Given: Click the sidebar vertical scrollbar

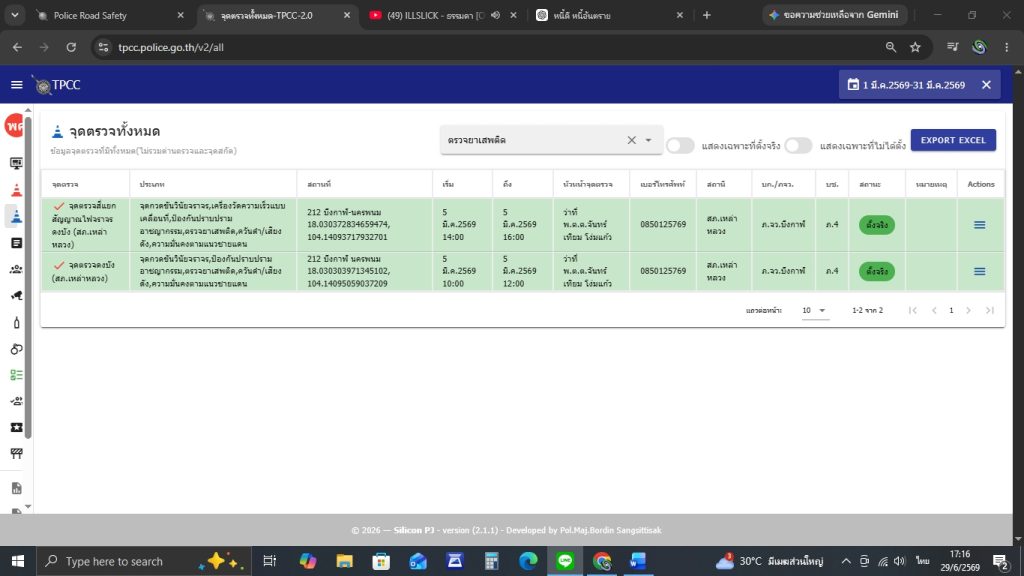Looking at the screenshot, I should click(x=27, y=278).
